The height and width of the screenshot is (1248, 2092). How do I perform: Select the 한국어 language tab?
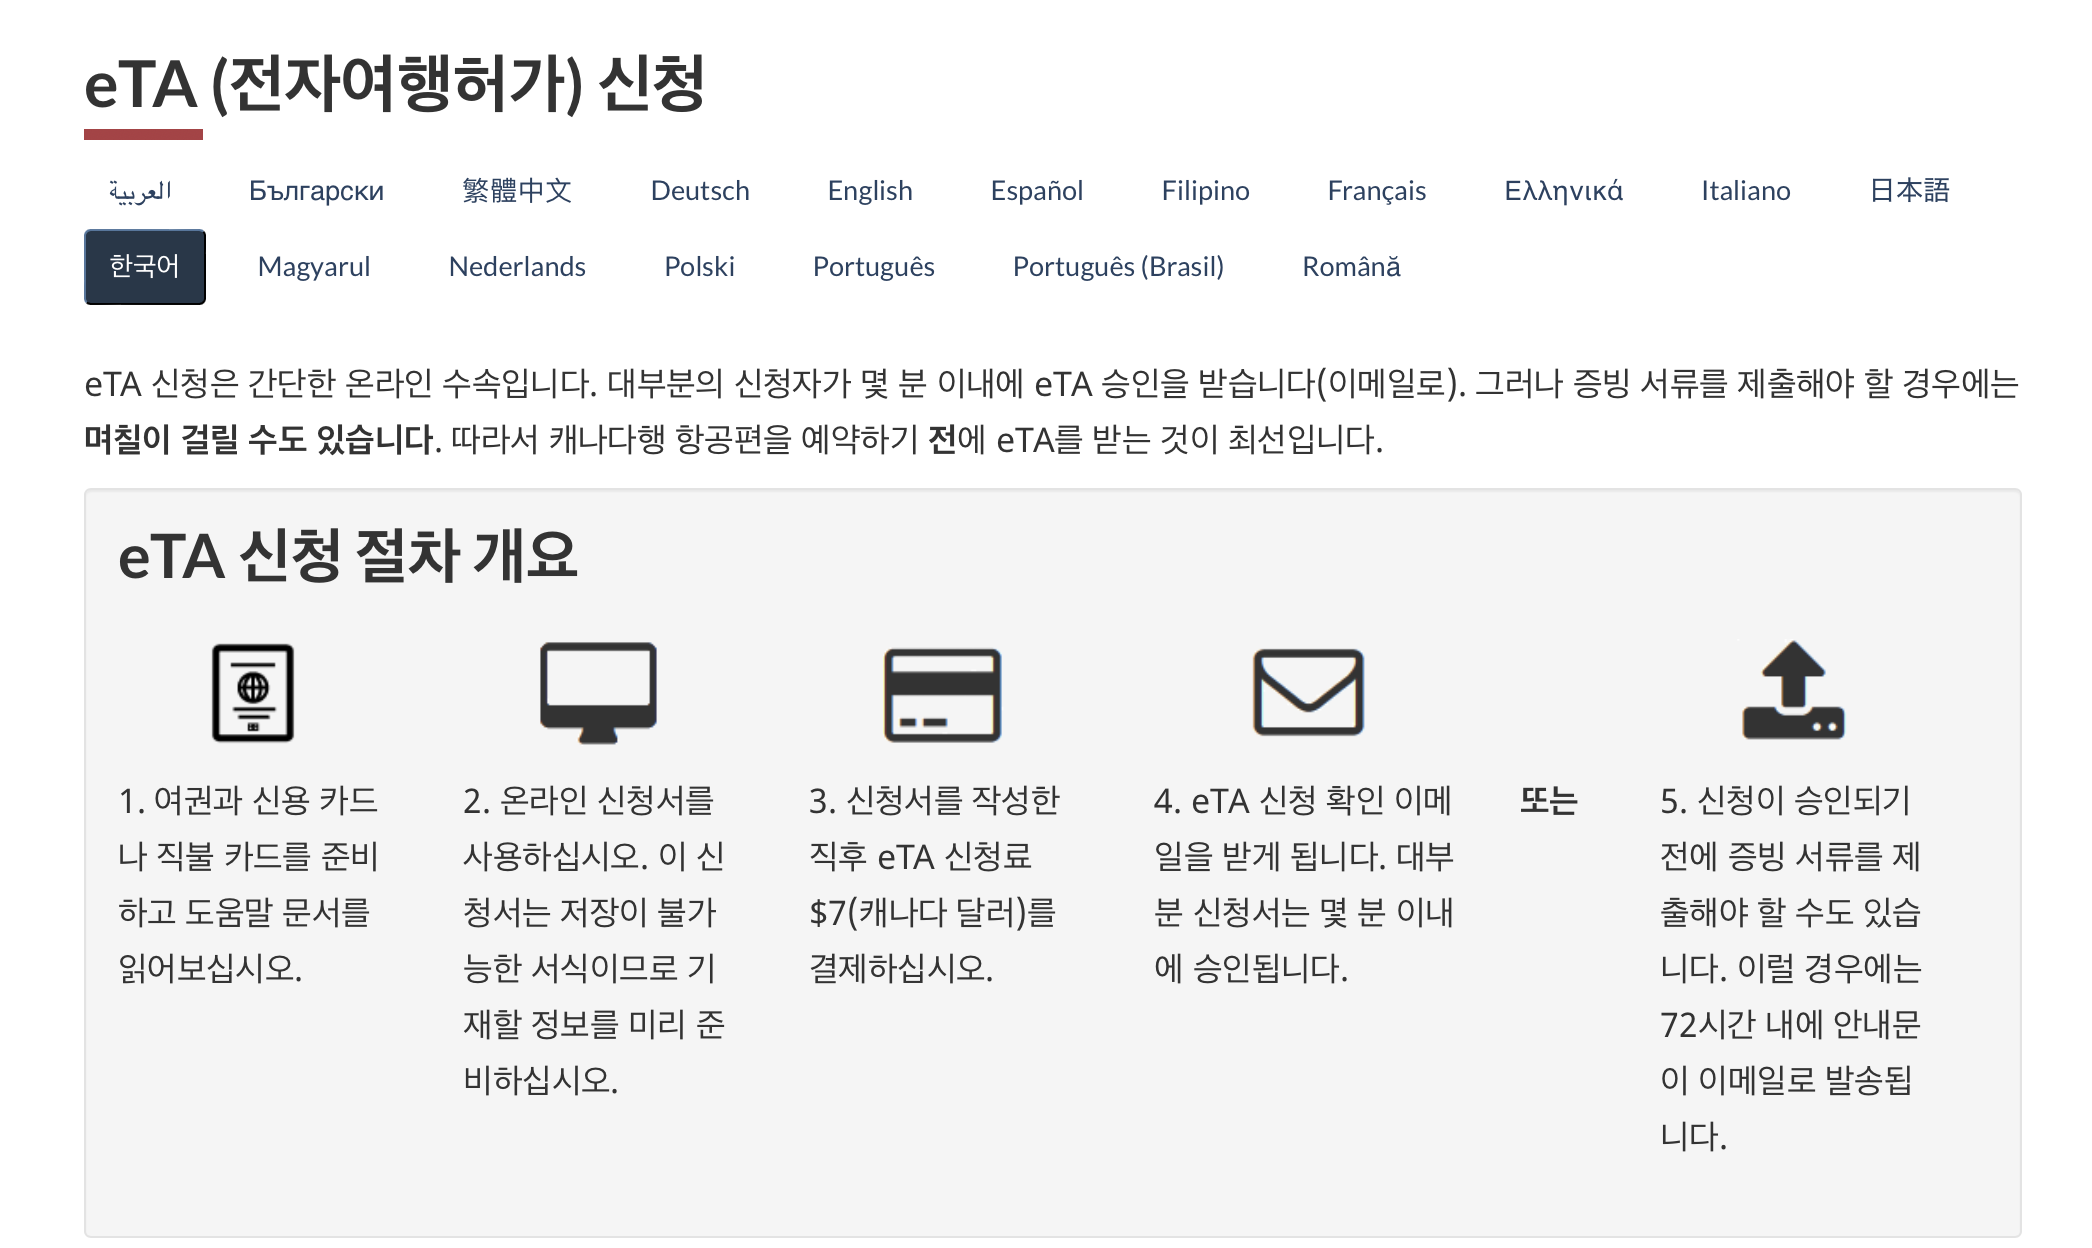(144, 267)
